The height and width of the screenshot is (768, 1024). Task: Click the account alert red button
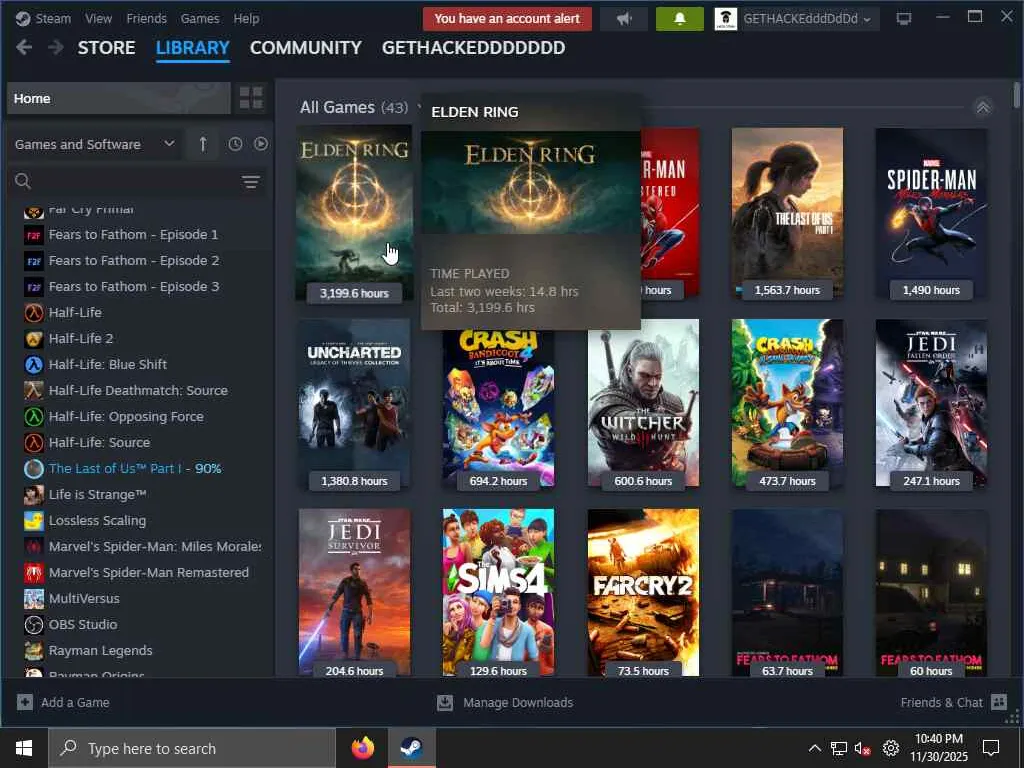[507, 19]
